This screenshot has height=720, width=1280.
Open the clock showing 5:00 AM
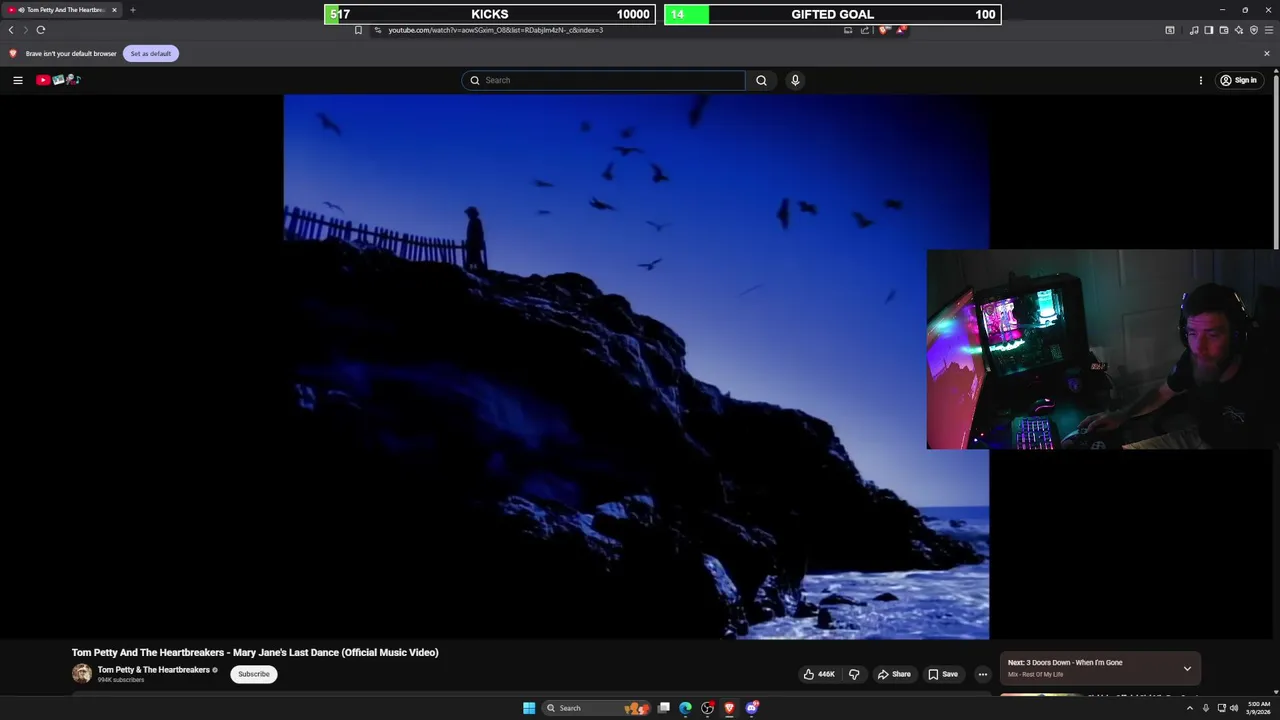(1258, 708)
